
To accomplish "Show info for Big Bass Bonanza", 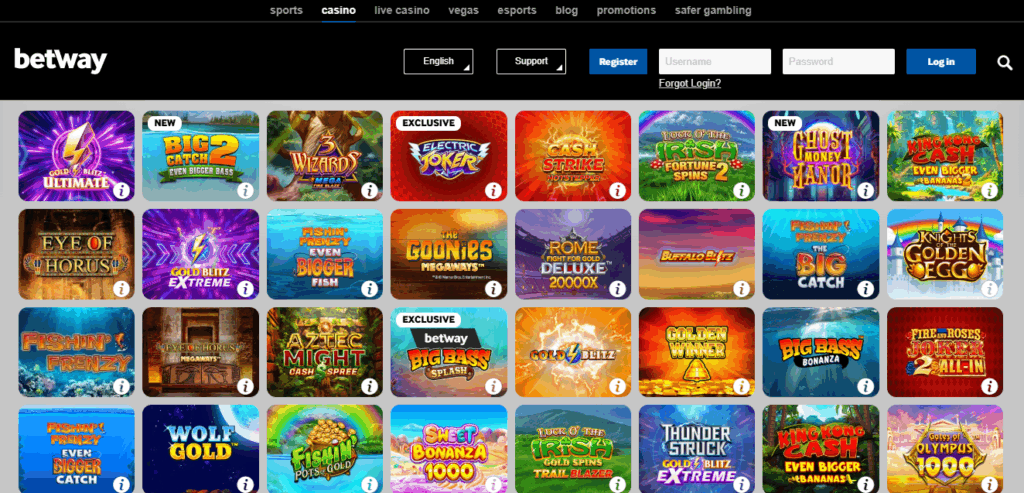I will [x=865, y=387].
